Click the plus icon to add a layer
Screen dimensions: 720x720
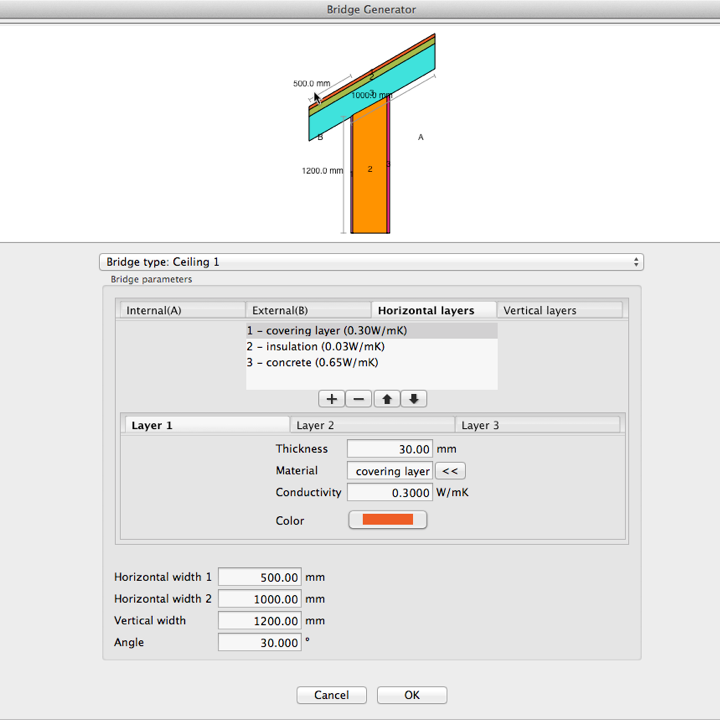click(x=332, y=399)
